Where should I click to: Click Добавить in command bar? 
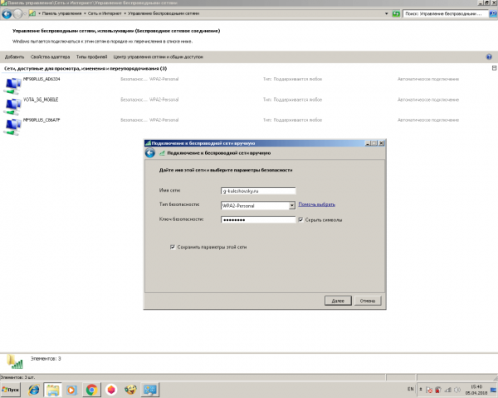[x=14, y=57]
